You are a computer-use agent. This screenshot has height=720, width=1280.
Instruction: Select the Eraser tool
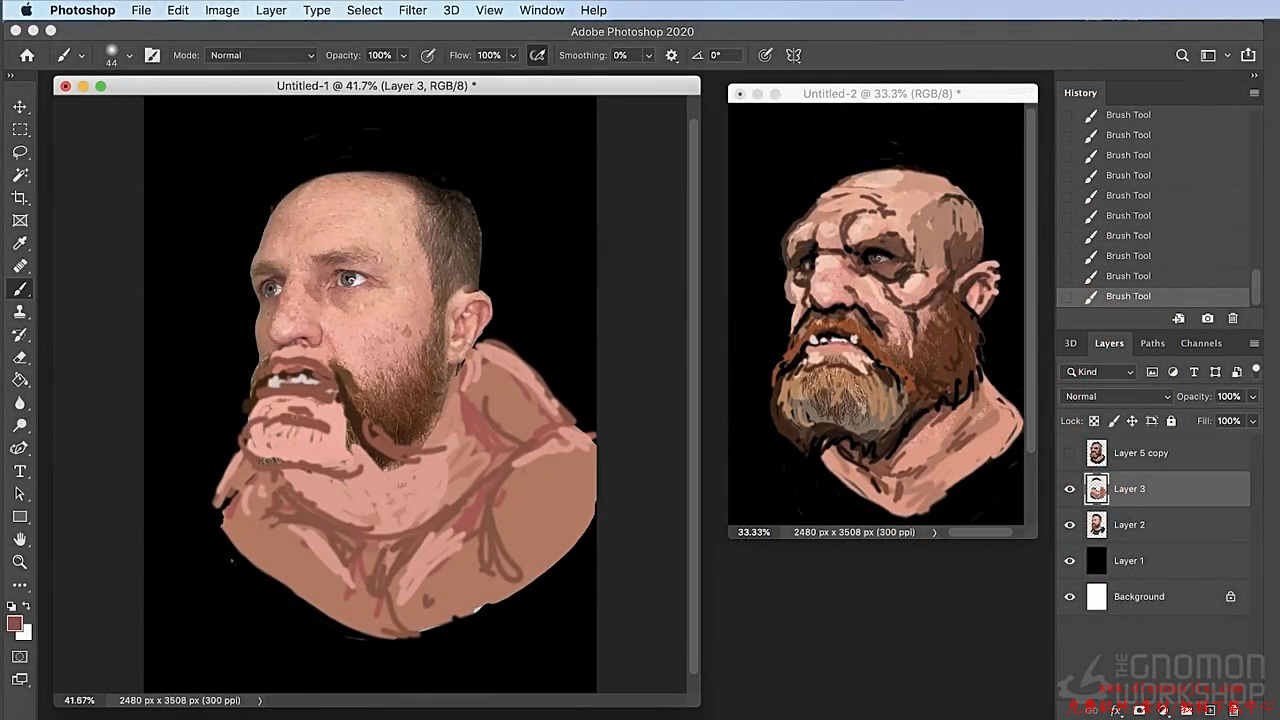pyautogui.click(x=20, y=357)
